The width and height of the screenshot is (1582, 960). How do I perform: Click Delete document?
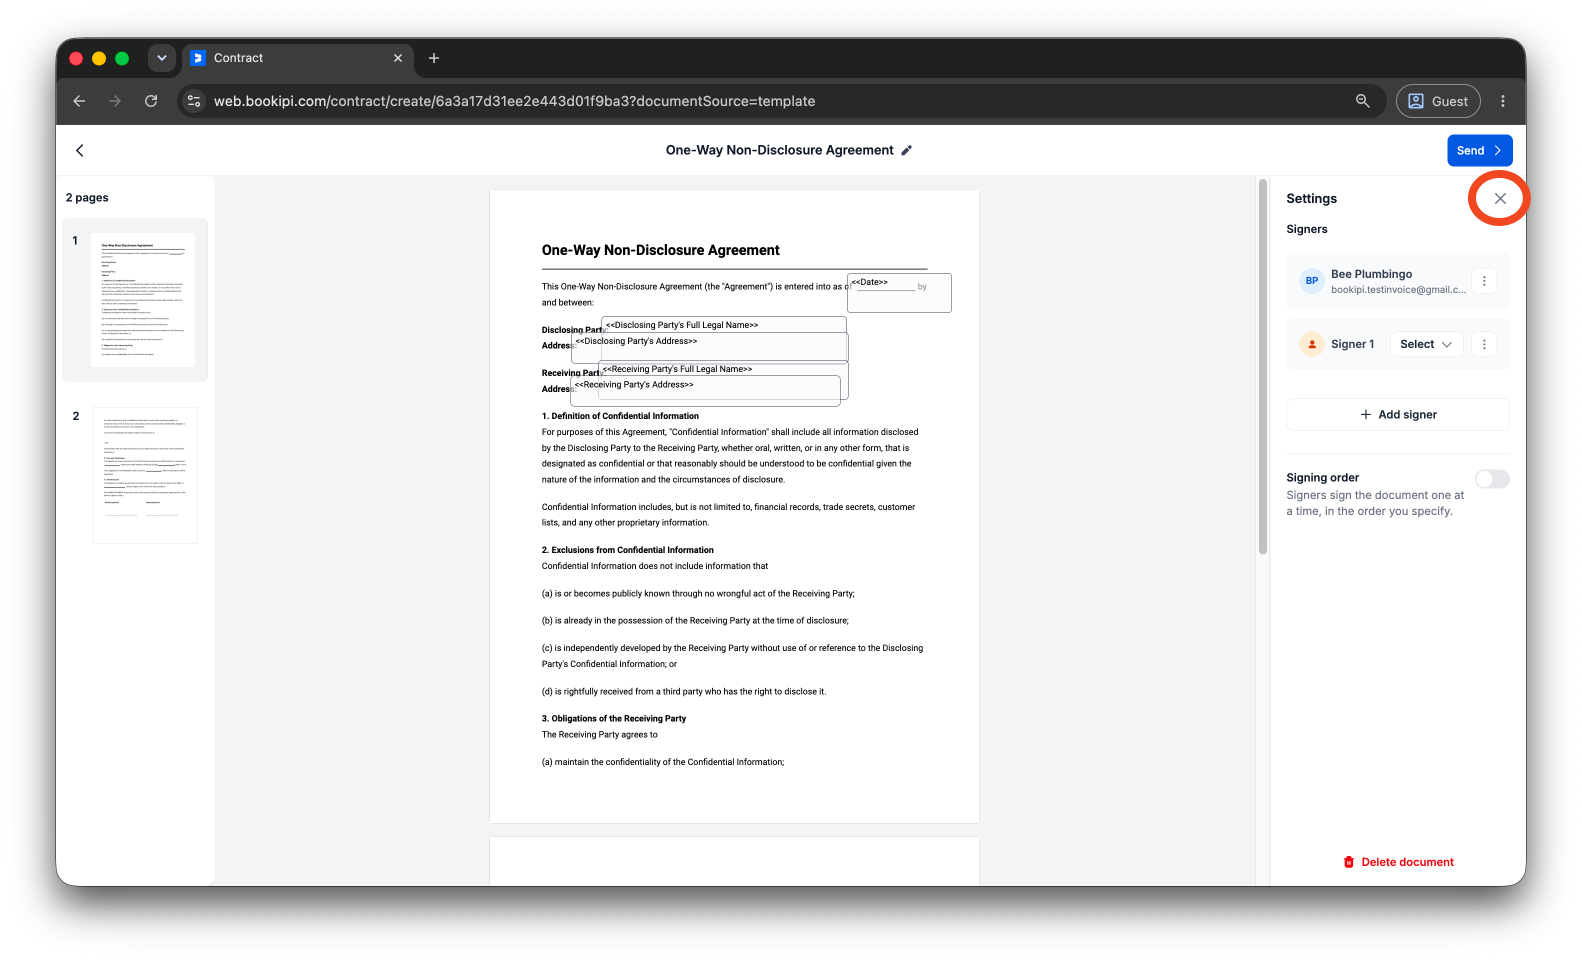point(1398,862)
